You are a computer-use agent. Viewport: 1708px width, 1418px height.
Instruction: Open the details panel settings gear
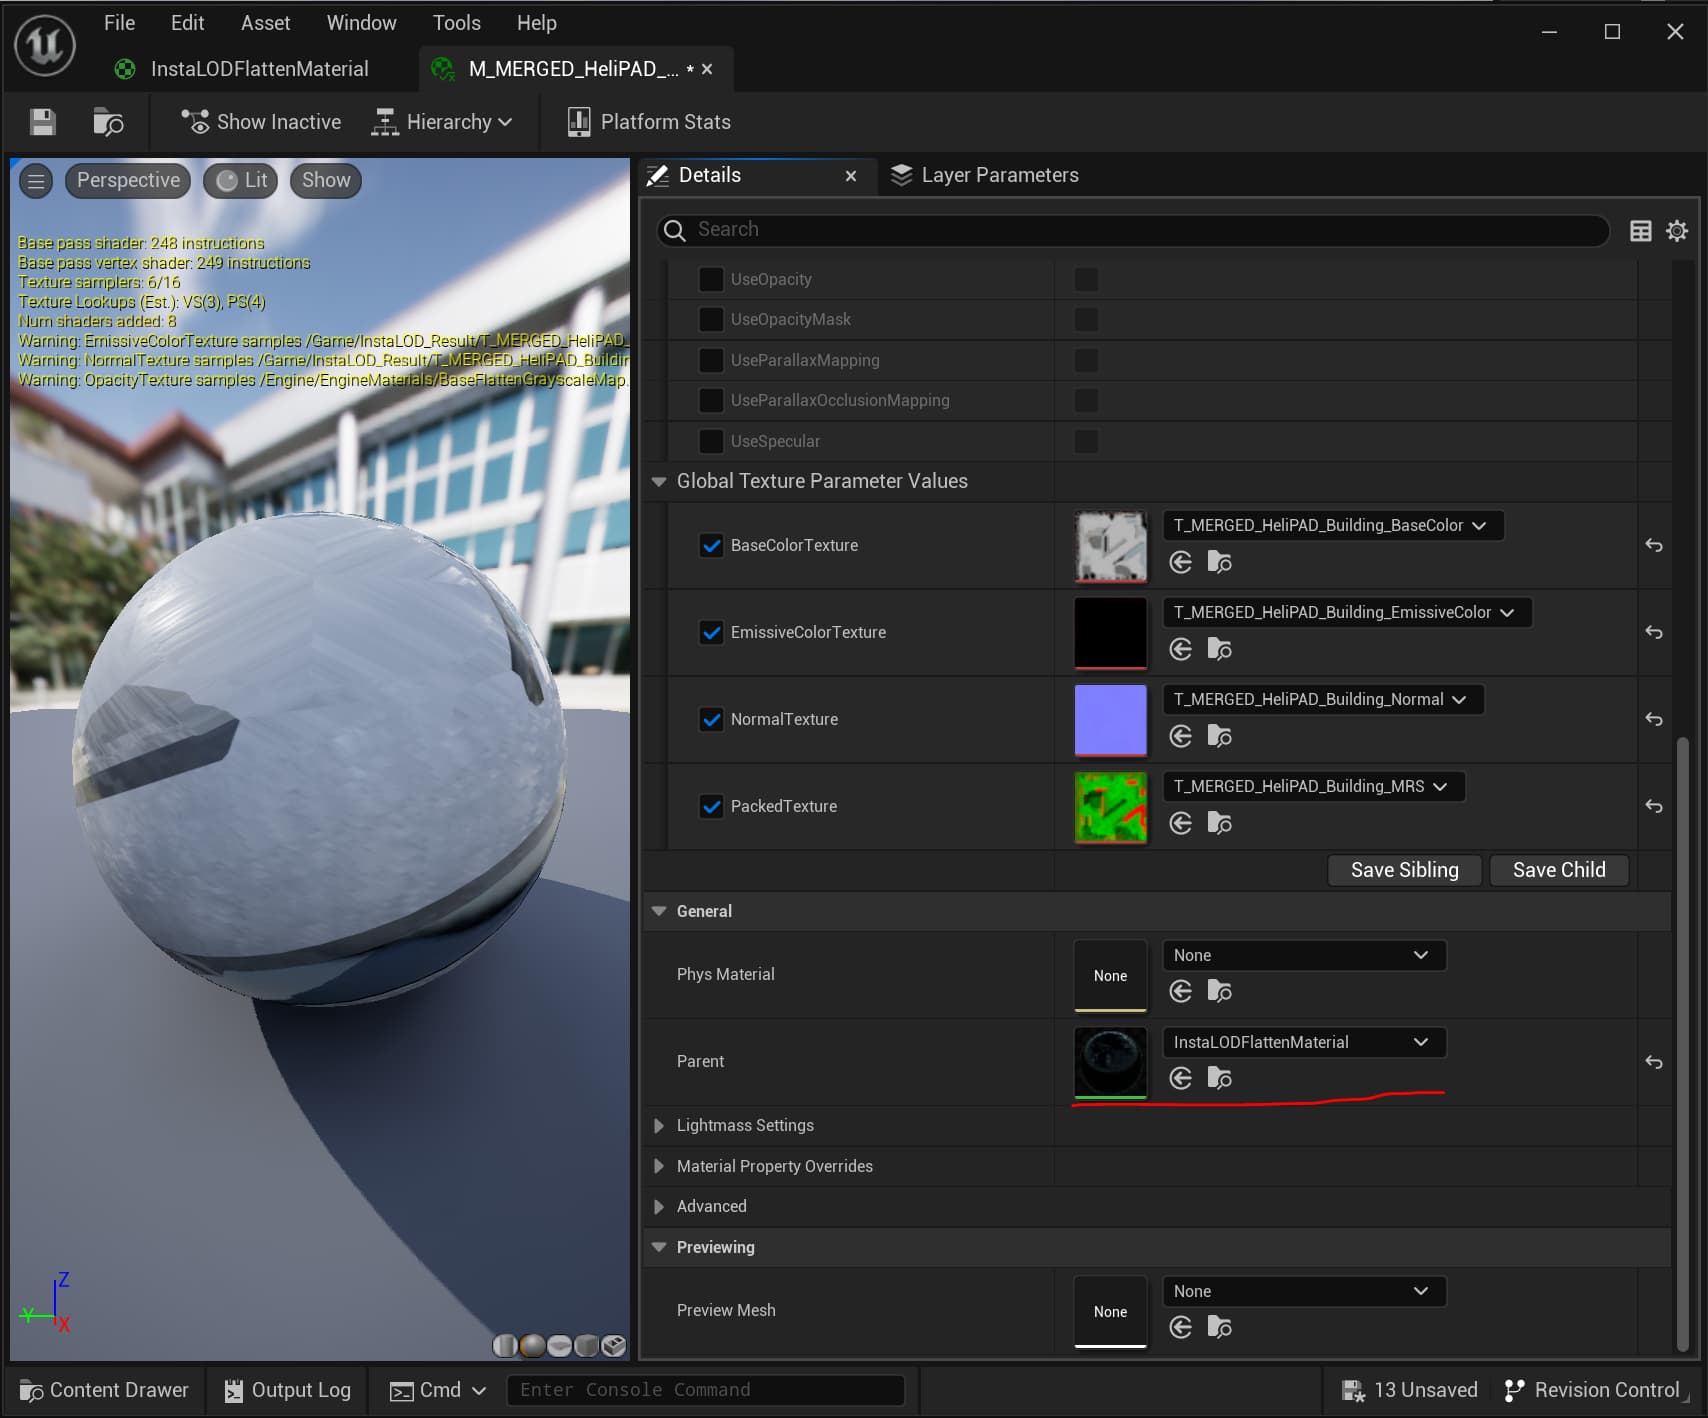coord(1677,230)
